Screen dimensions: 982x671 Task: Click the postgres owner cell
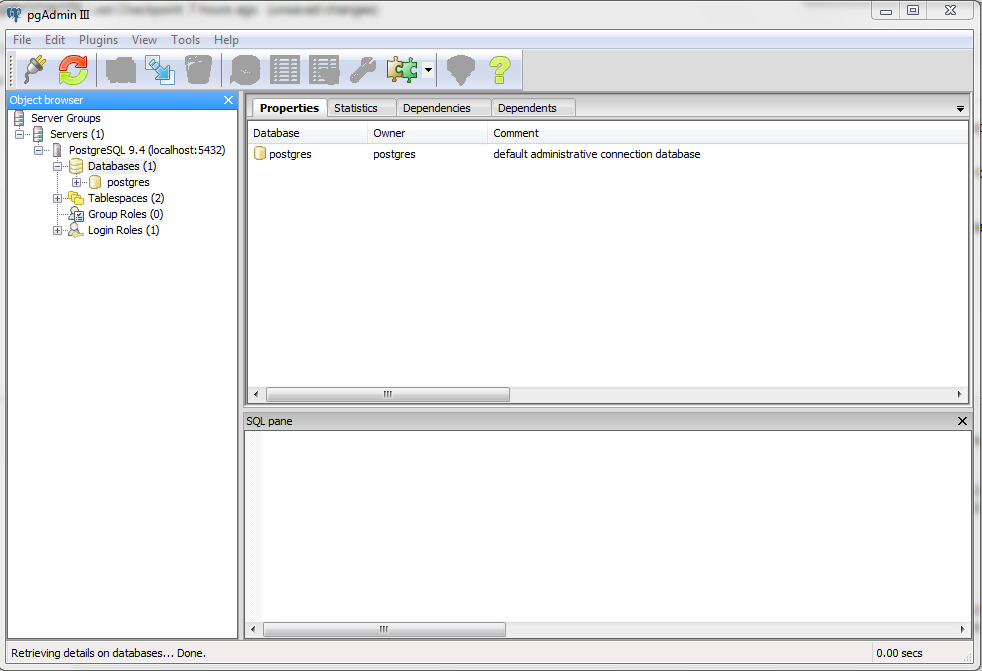coord(394,154)
